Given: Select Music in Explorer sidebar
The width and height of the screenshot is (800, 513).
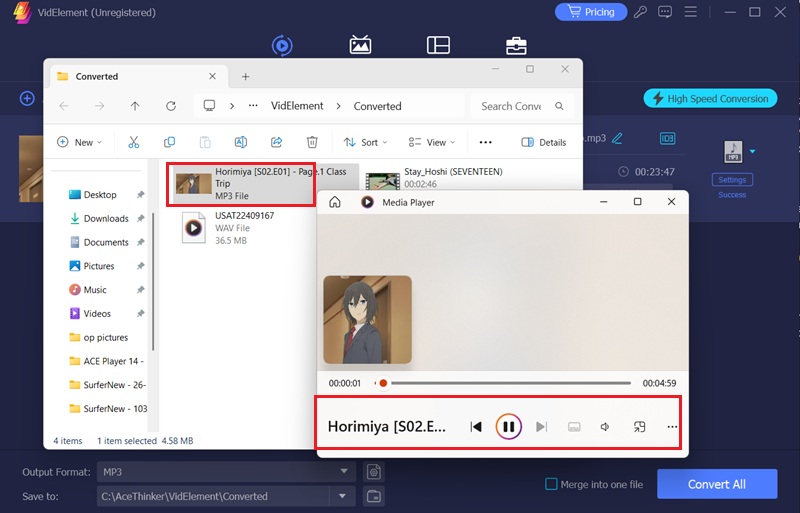Looking at the screenshot, I should click(95, 289).
